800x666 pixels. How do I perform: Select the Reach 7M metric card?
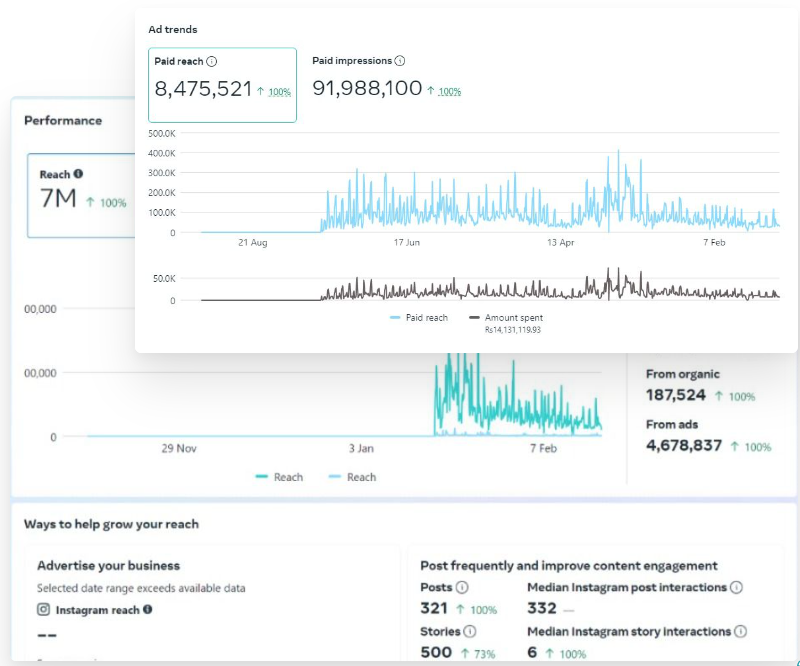point(82,195)
